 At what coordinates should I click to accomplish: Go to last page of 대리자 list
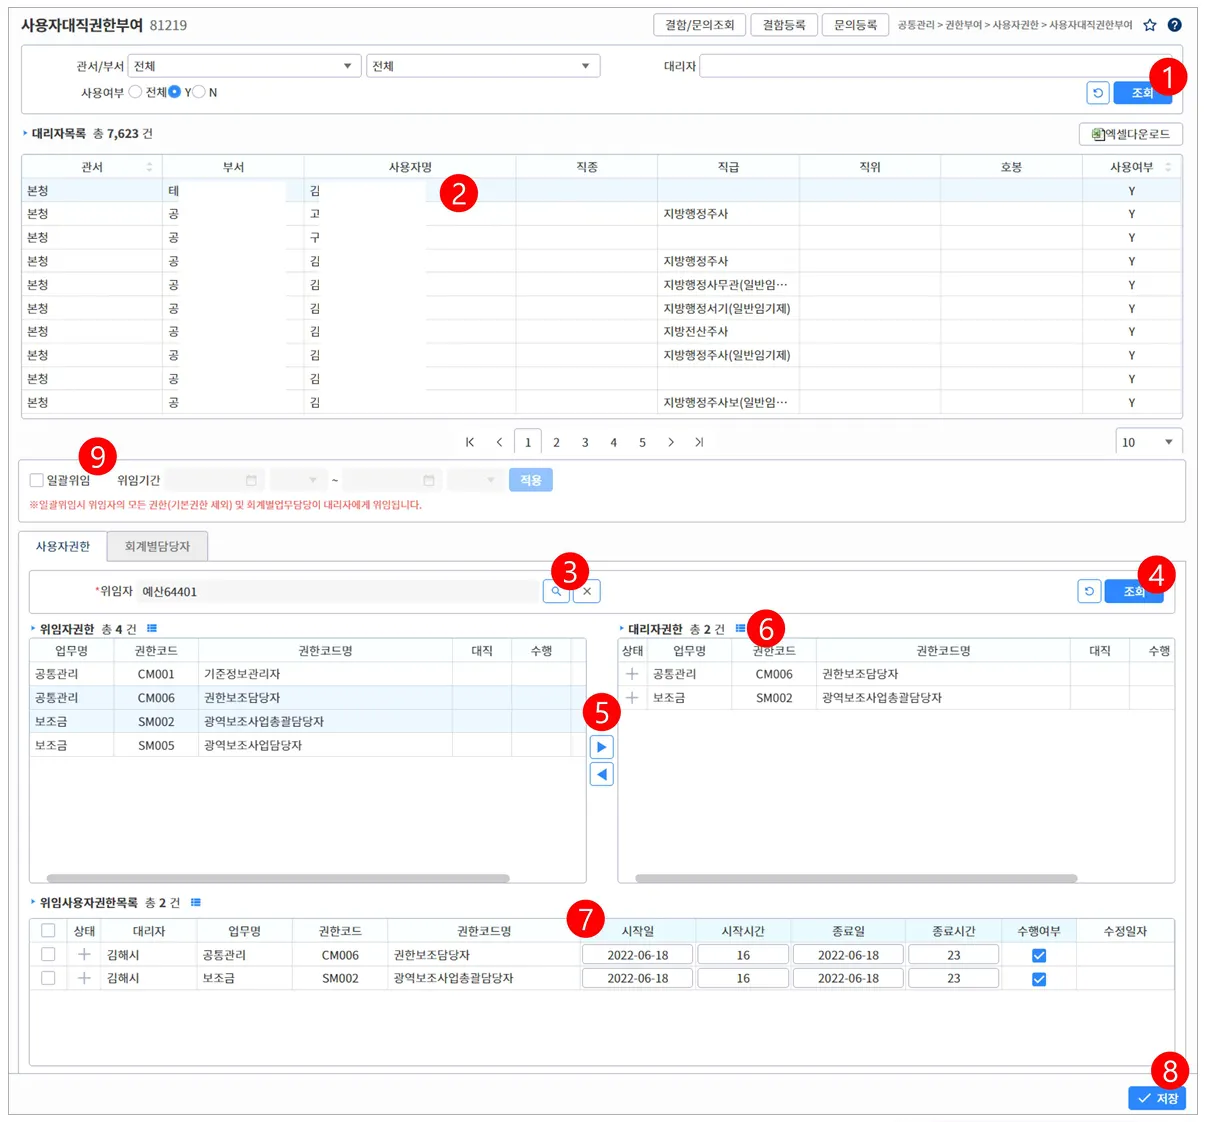(x=699, y=442)
